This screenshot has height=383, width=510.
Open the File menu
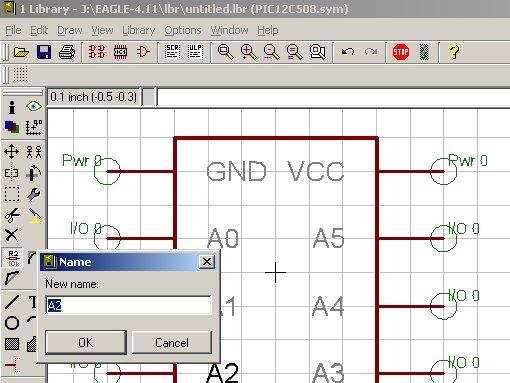click(x=13, y=30)
